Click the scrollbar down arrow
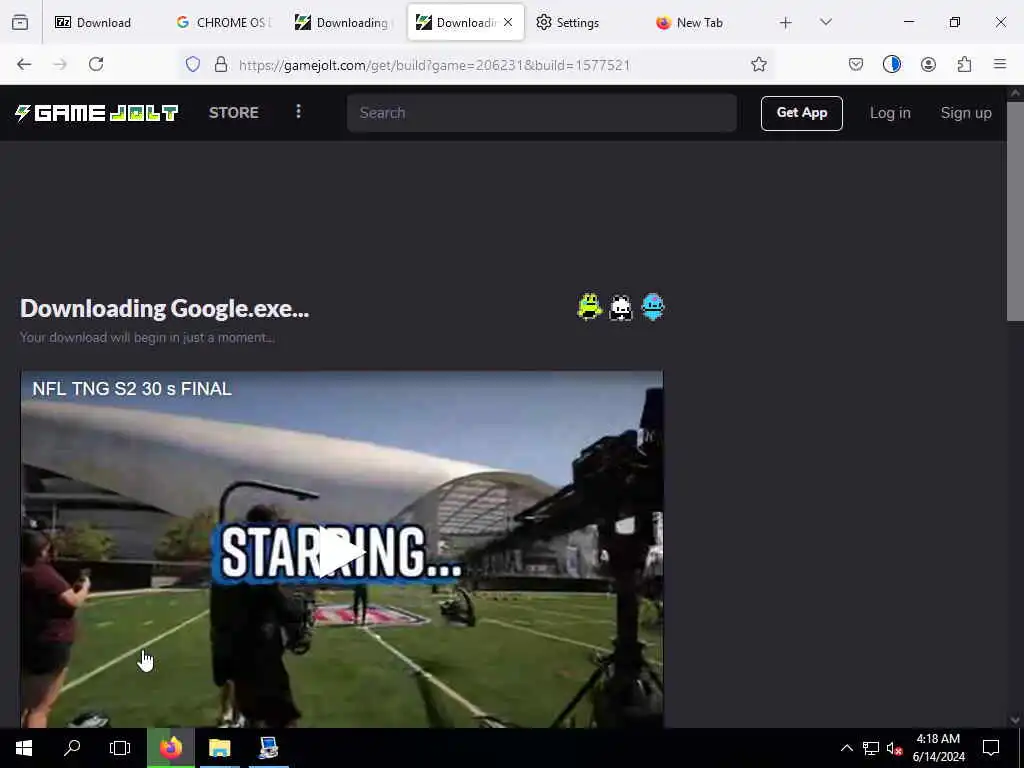 [1014, 720]
